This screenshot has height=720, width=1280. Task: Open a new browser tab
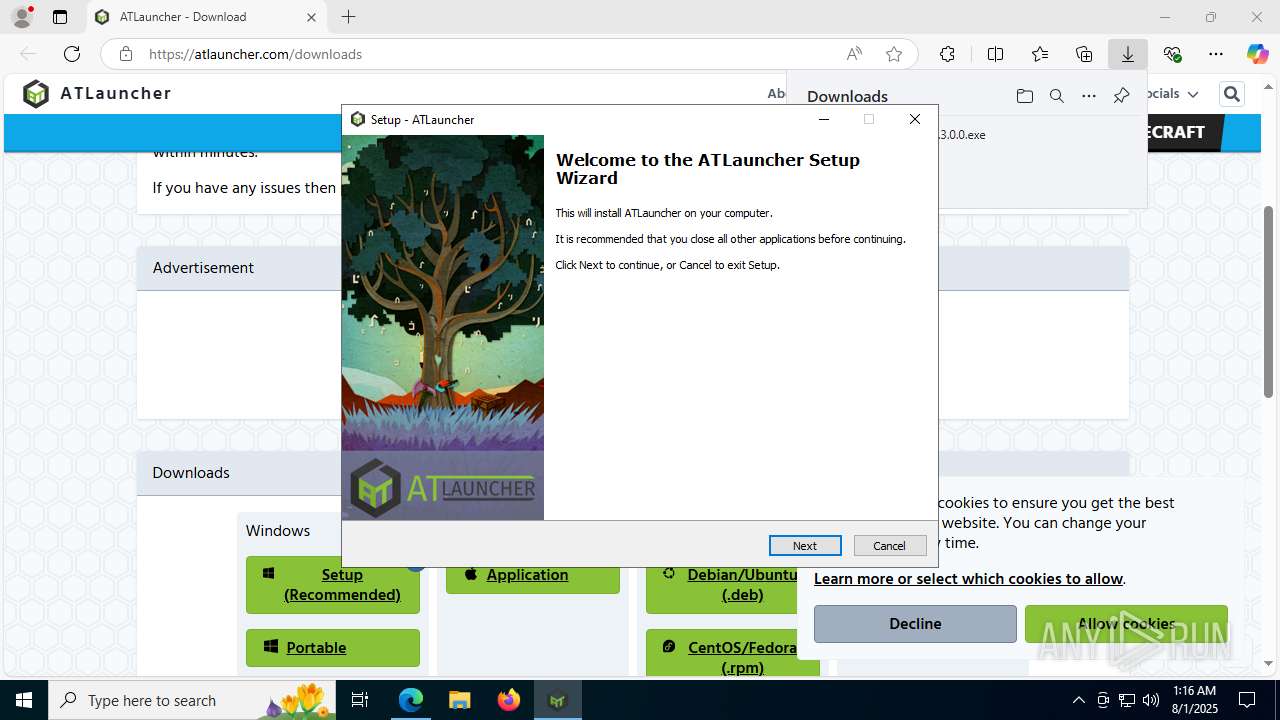tap(348, 17)
